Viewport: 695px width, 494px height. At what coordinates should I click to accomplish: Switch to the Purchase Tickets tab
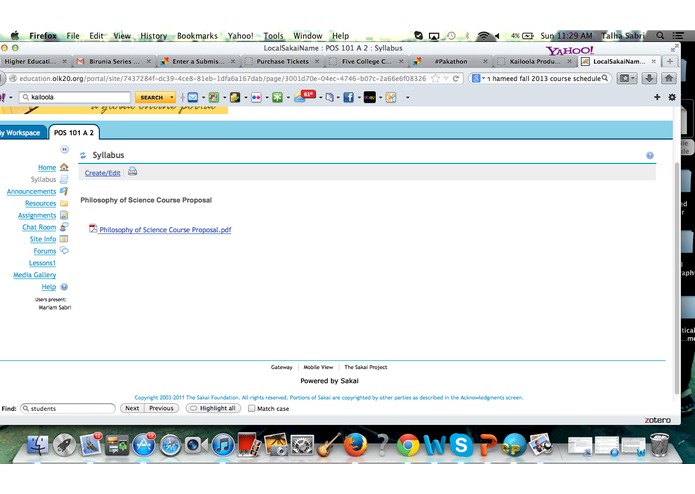coord(282,61)
